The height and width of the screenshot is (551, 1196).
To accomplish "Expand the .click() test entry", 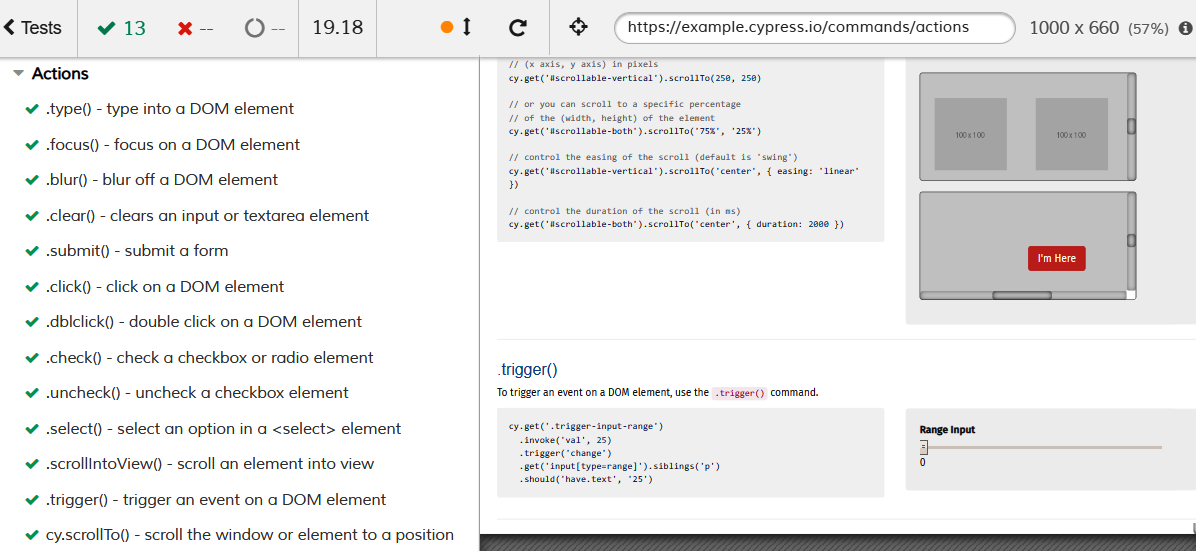I will tap(165, 287).
